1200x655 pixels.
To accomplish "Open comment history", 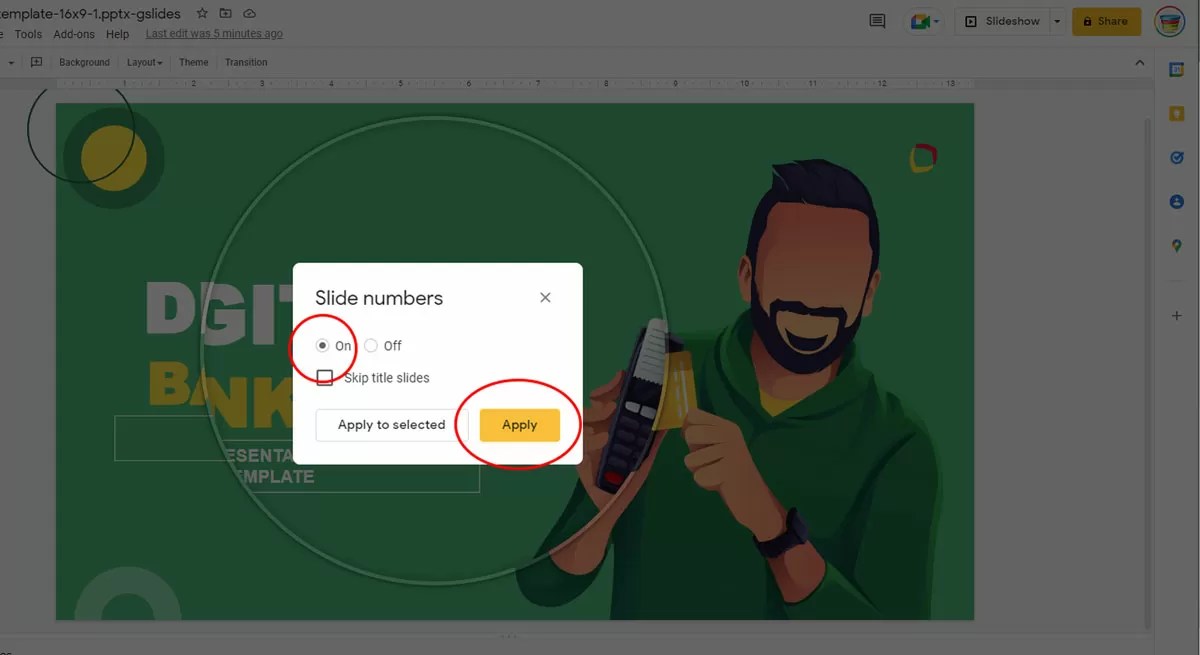I will click(877, 20).
